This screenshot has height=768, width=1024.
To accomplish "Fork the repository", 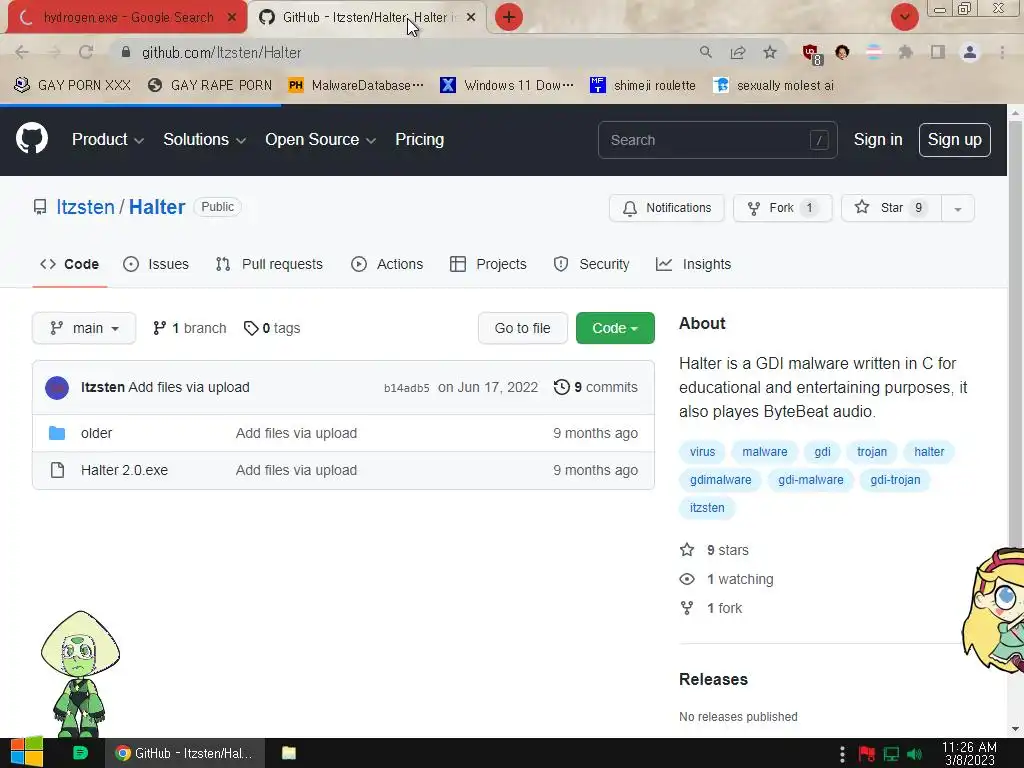I will pos(782,208).
